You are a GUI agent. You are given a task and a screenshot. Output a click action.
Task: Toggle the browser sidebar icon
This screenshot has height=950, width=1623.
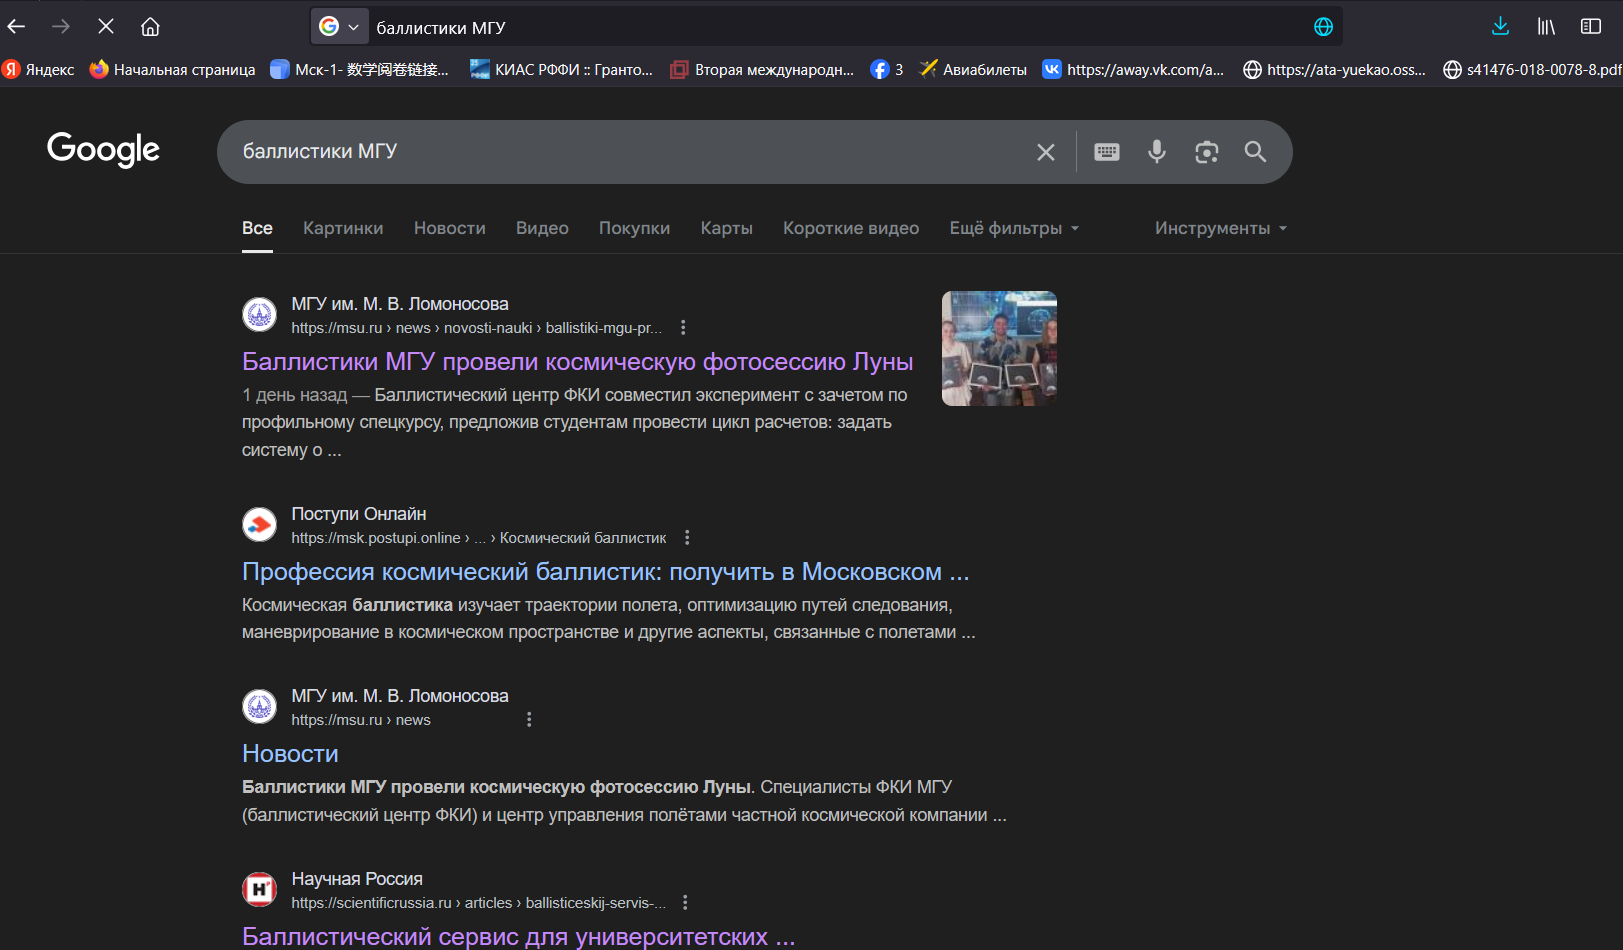[x=1591, y=27]
